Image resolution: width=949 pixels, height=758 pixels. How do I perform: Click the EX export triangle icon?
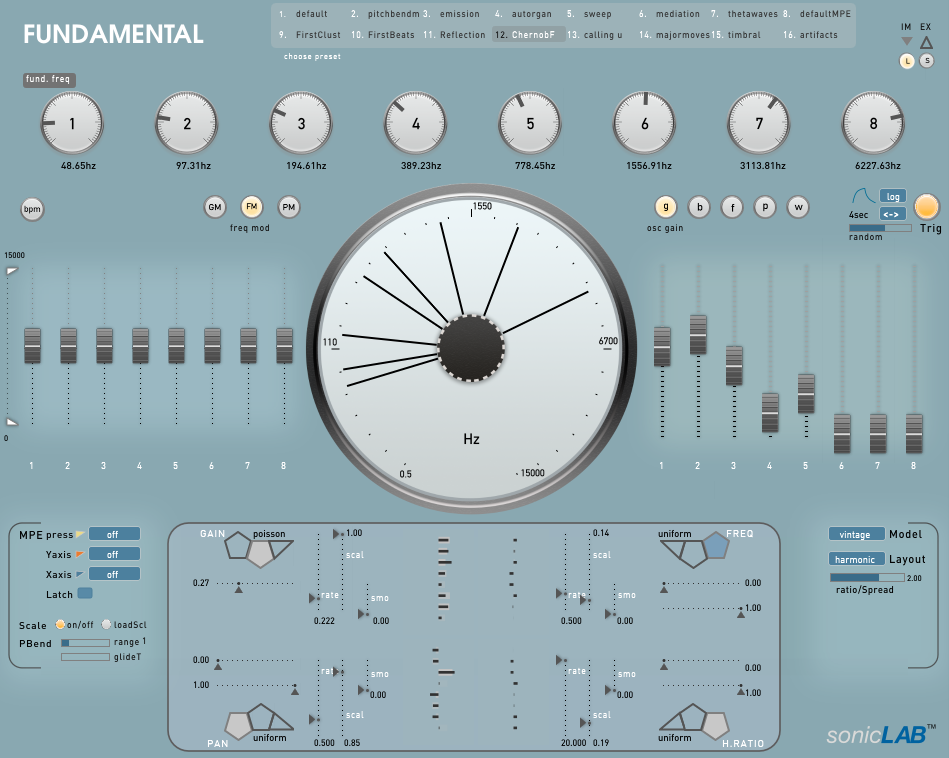926,42
